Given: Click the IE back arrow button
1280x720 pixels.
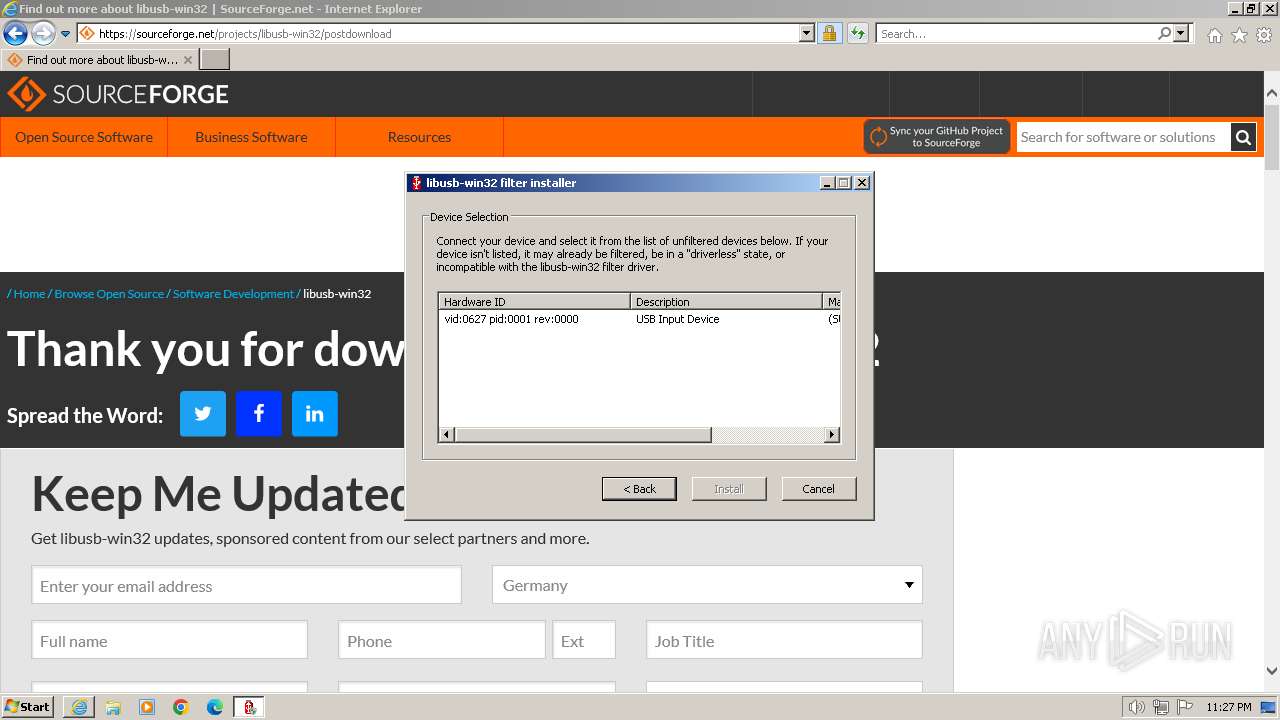Looking at the screenshot, I should [x=15, y=34].
